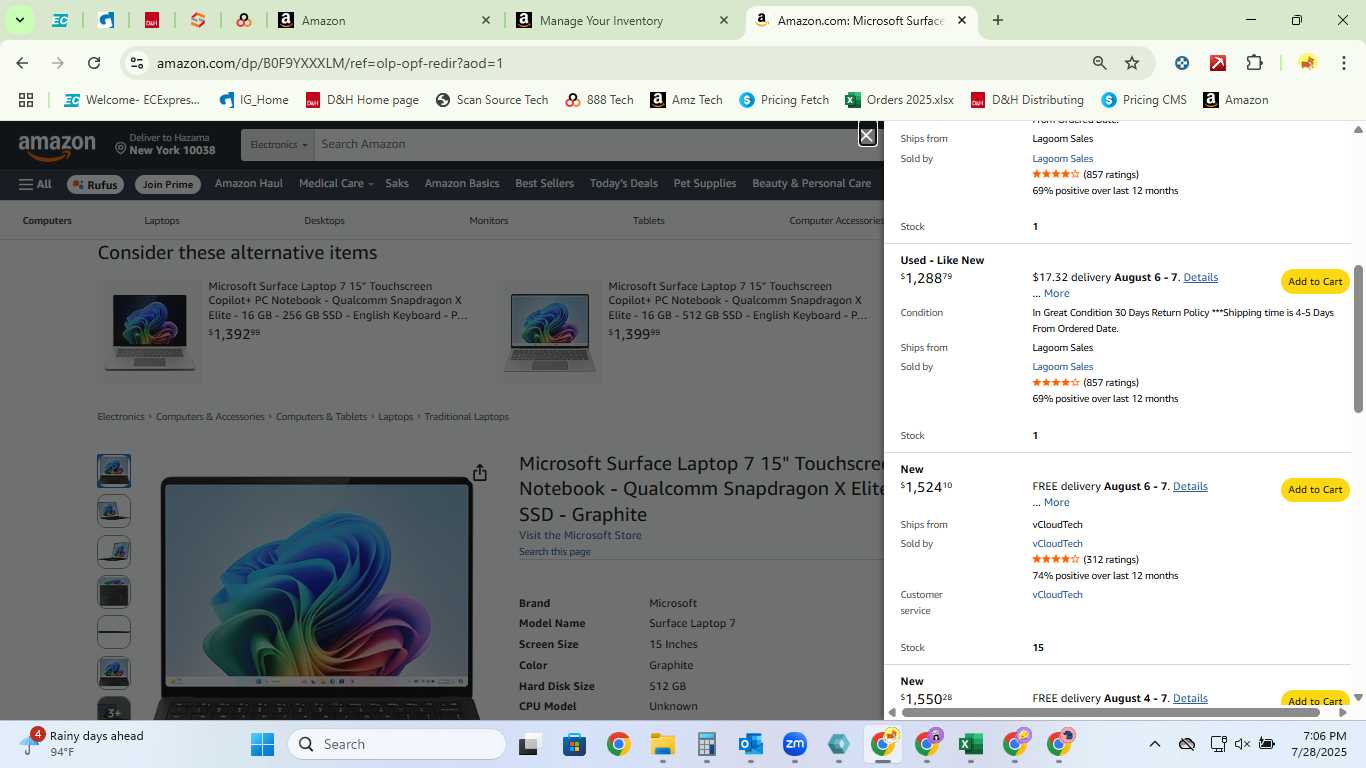
Task: Open the tab search dropdown arrow
Action: [x=19, y=20]
